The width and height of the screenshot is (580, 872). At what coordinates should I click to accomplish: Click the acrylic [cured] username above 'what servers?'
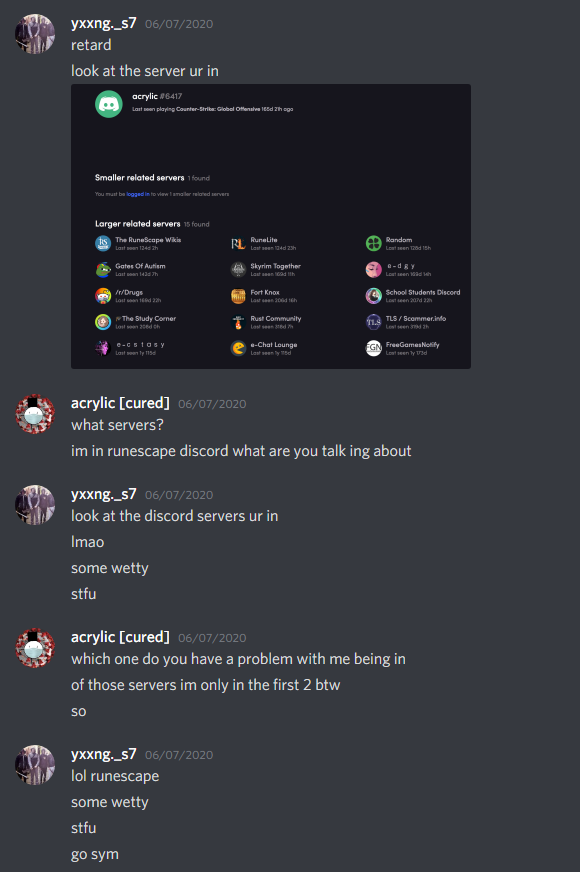[120, 403]
